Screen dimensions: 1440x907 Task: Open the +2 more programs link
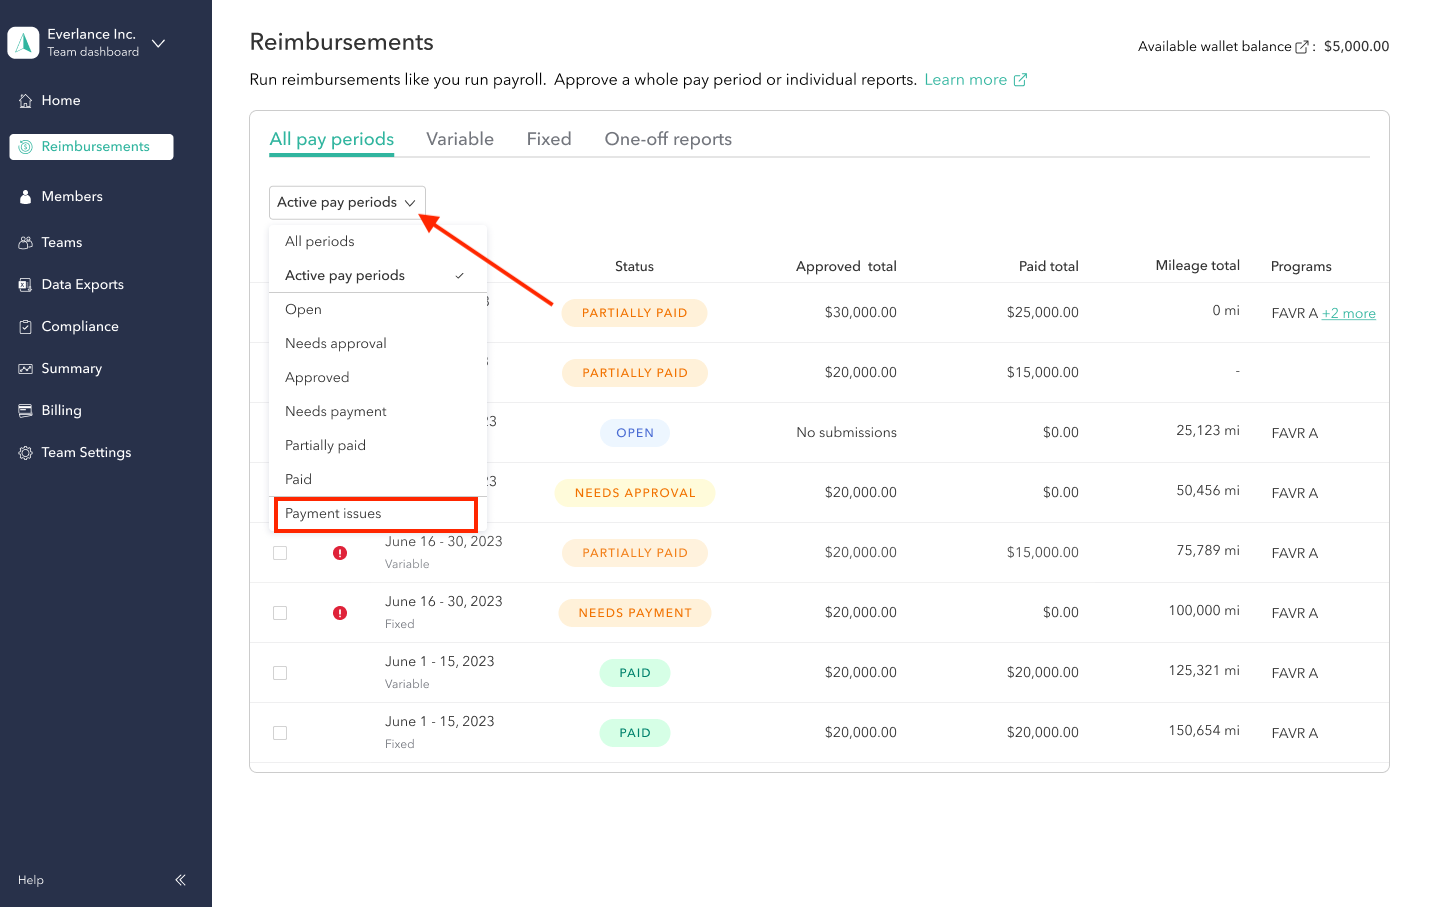[1348, 313]
